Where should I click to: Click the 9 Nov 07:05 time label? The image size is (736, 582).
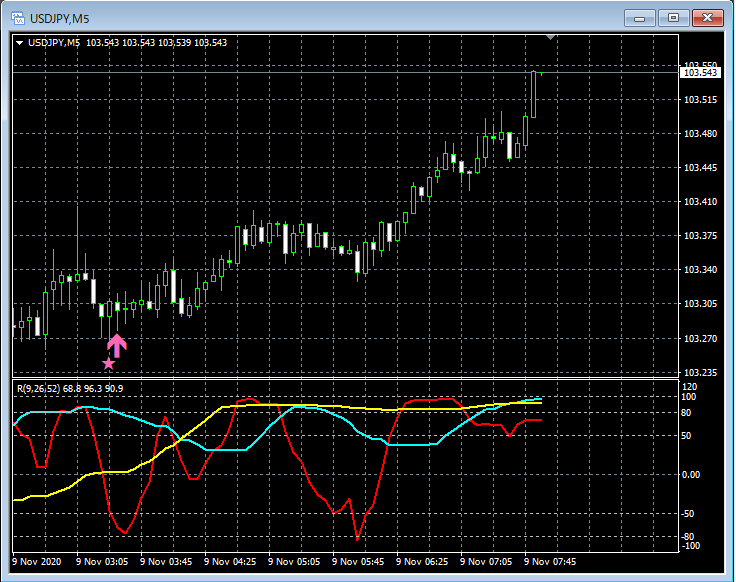486,562
